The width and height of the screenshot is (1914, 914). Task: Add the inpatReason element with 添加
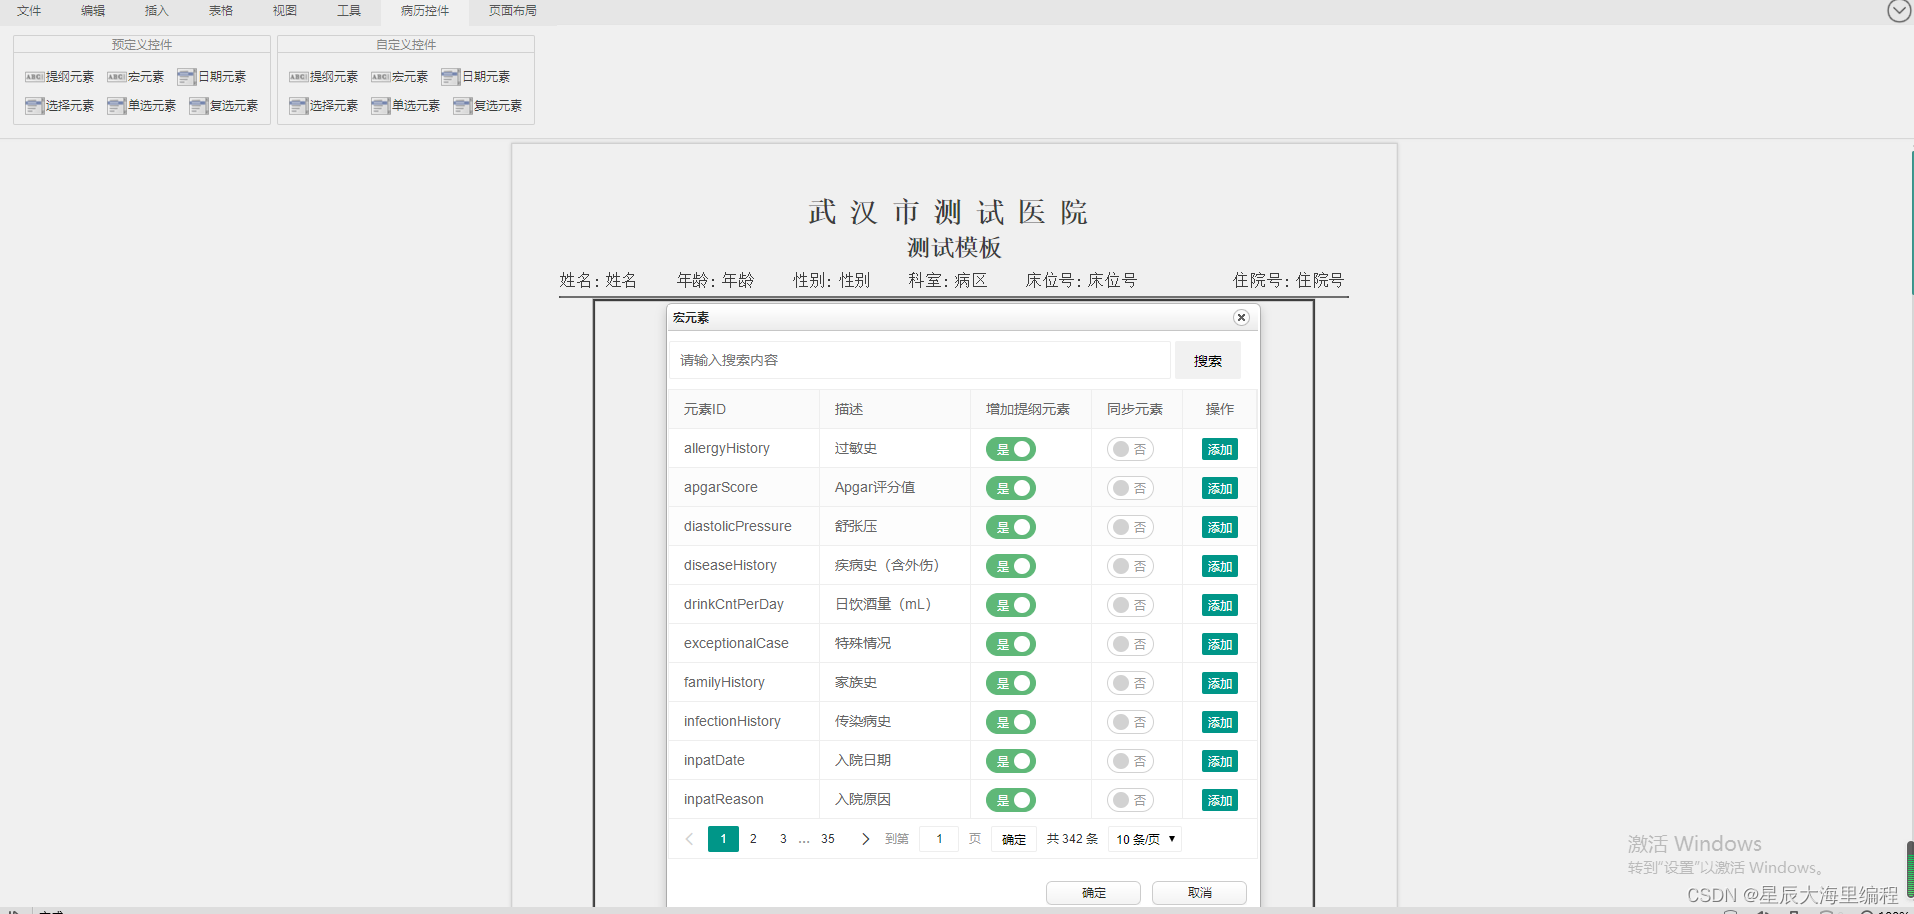point(1220,800)
